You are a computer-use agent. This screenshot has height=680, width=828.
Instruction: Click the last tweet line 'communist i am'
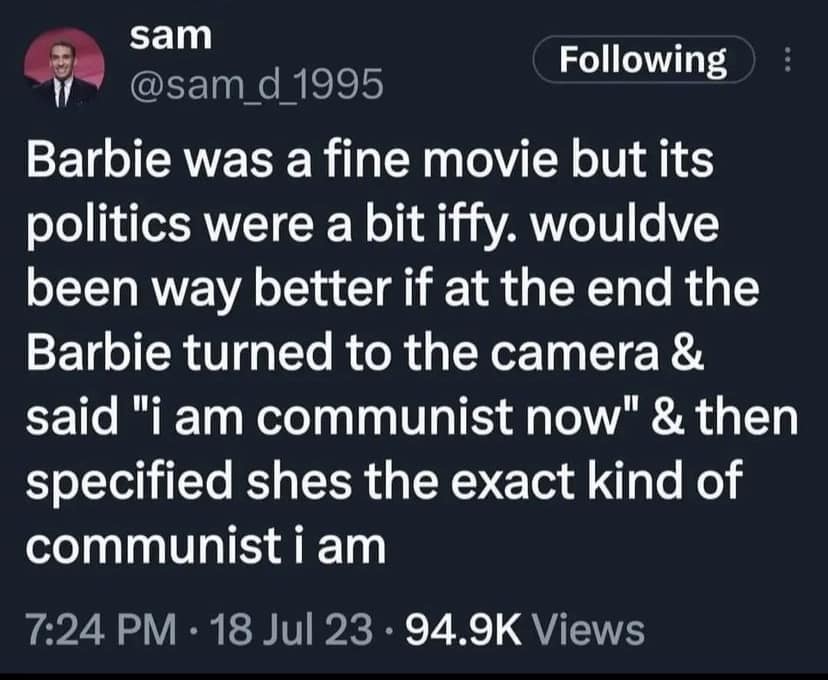click(206, 546)
